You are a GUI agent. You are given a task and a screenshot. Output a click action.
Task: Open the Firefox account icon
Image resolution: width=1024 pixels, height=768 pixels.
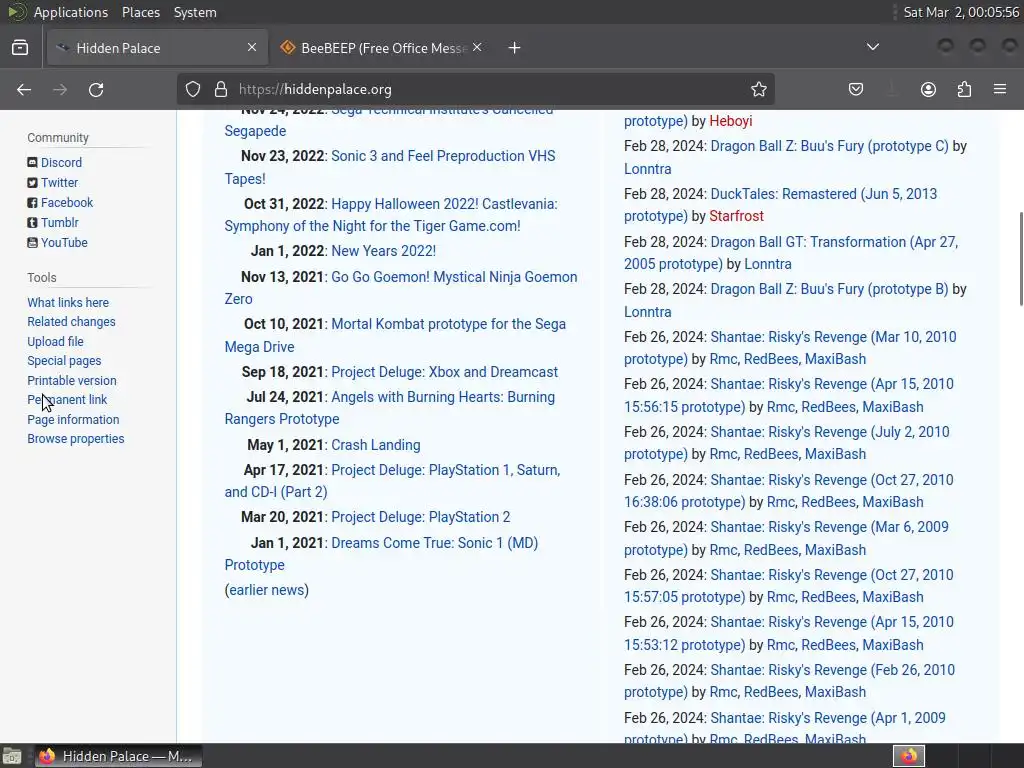pos(928,89)
